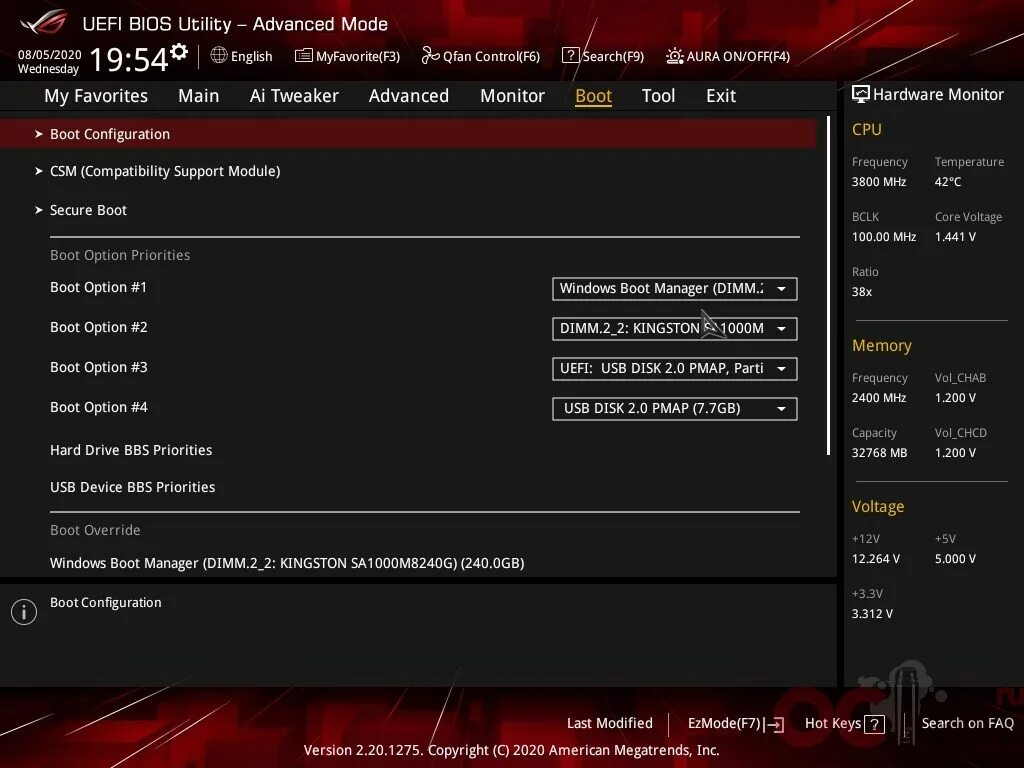Image resolution: width=1024 pixels, height=768 pixels.
Task: Click CPU Frequency value 3800 MHz
Action: coord(879,182)
